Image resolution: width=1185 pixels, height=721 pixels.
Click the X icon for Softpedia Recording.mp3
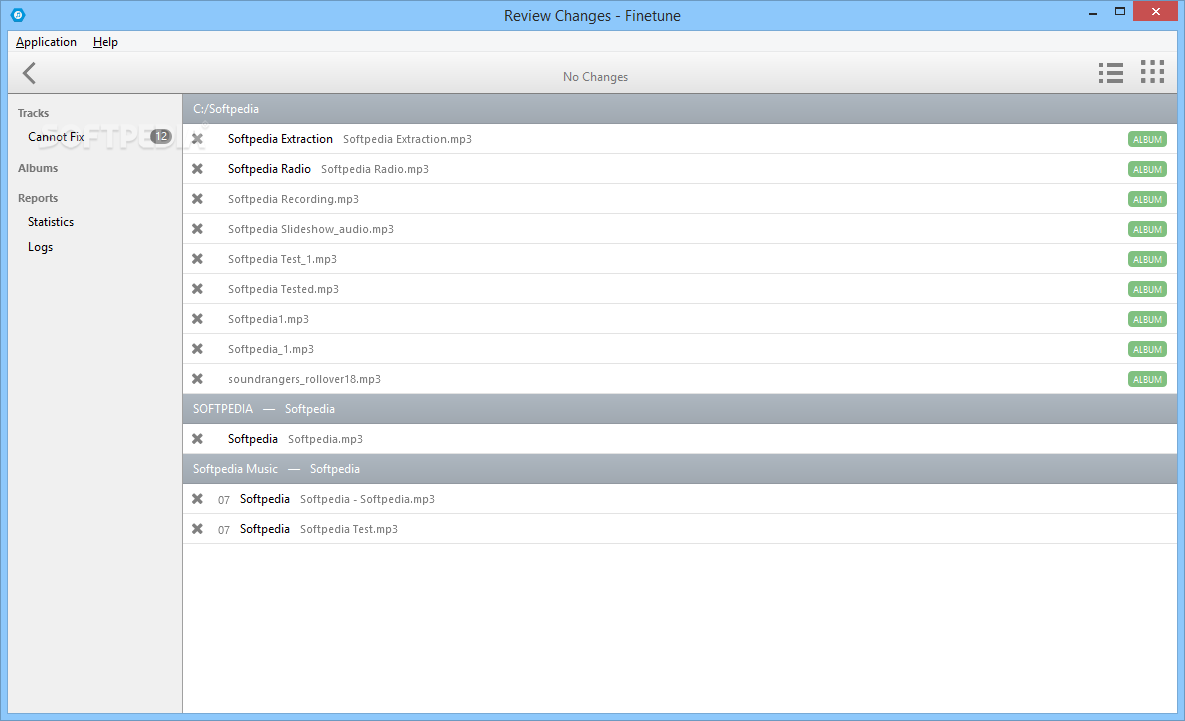pos(197,199)
